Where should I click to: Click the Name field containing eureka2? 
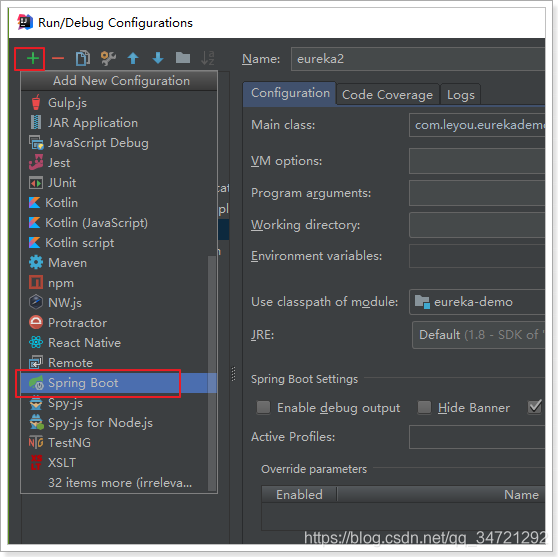[418, 59]
